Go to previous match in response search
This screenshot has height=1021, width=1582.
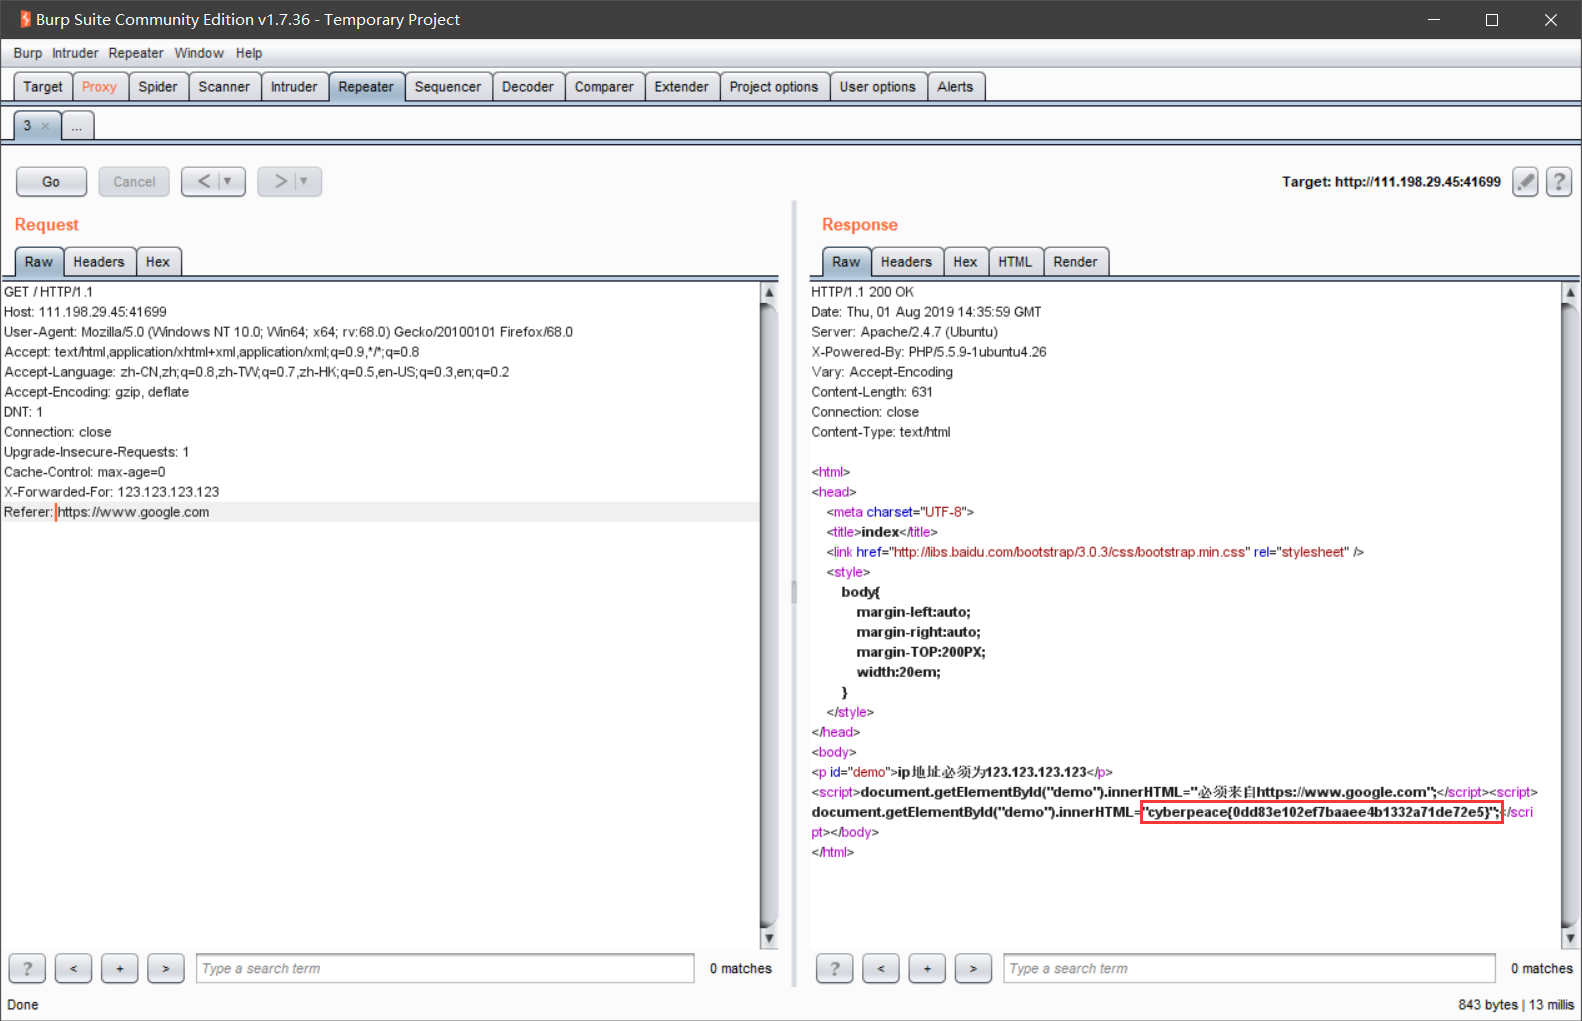click(881, 968)
